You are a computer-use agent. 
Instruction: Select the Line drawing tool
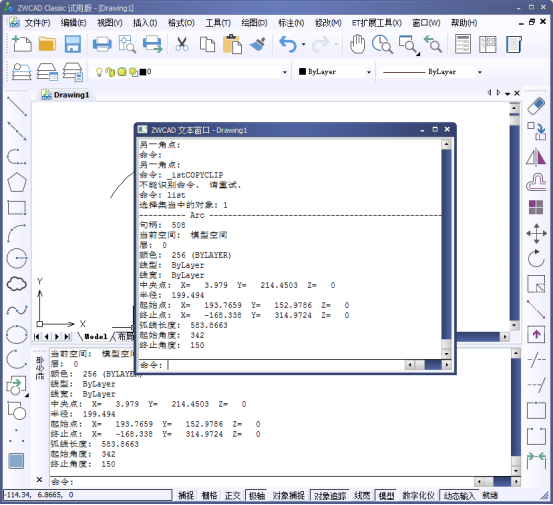coord(17,106)
